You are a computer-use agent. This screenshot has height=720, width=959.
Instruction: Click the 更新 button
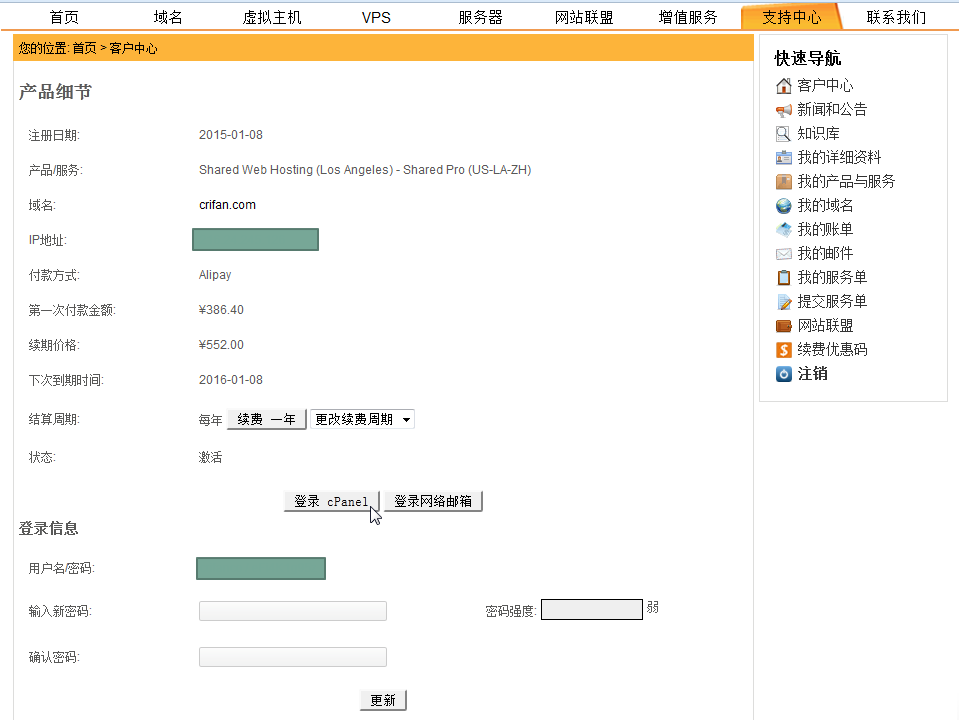383,700
